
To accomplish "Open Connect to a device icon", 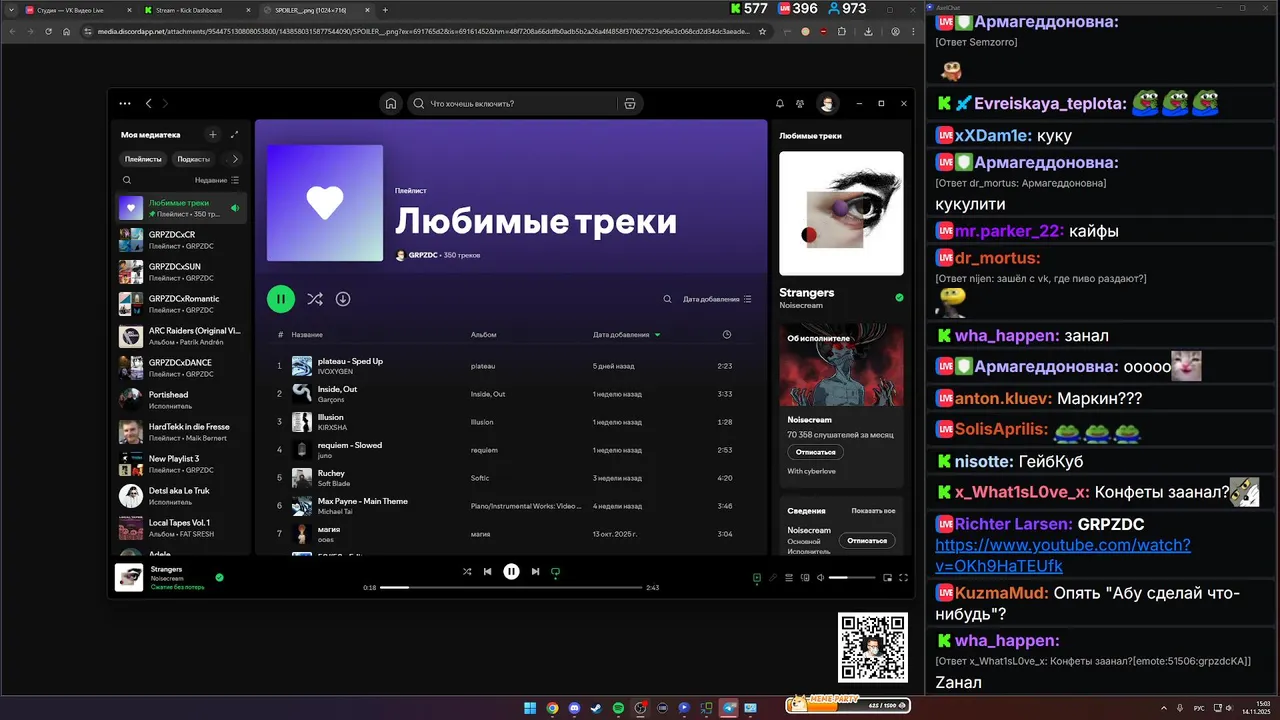I will coord(805,577).
